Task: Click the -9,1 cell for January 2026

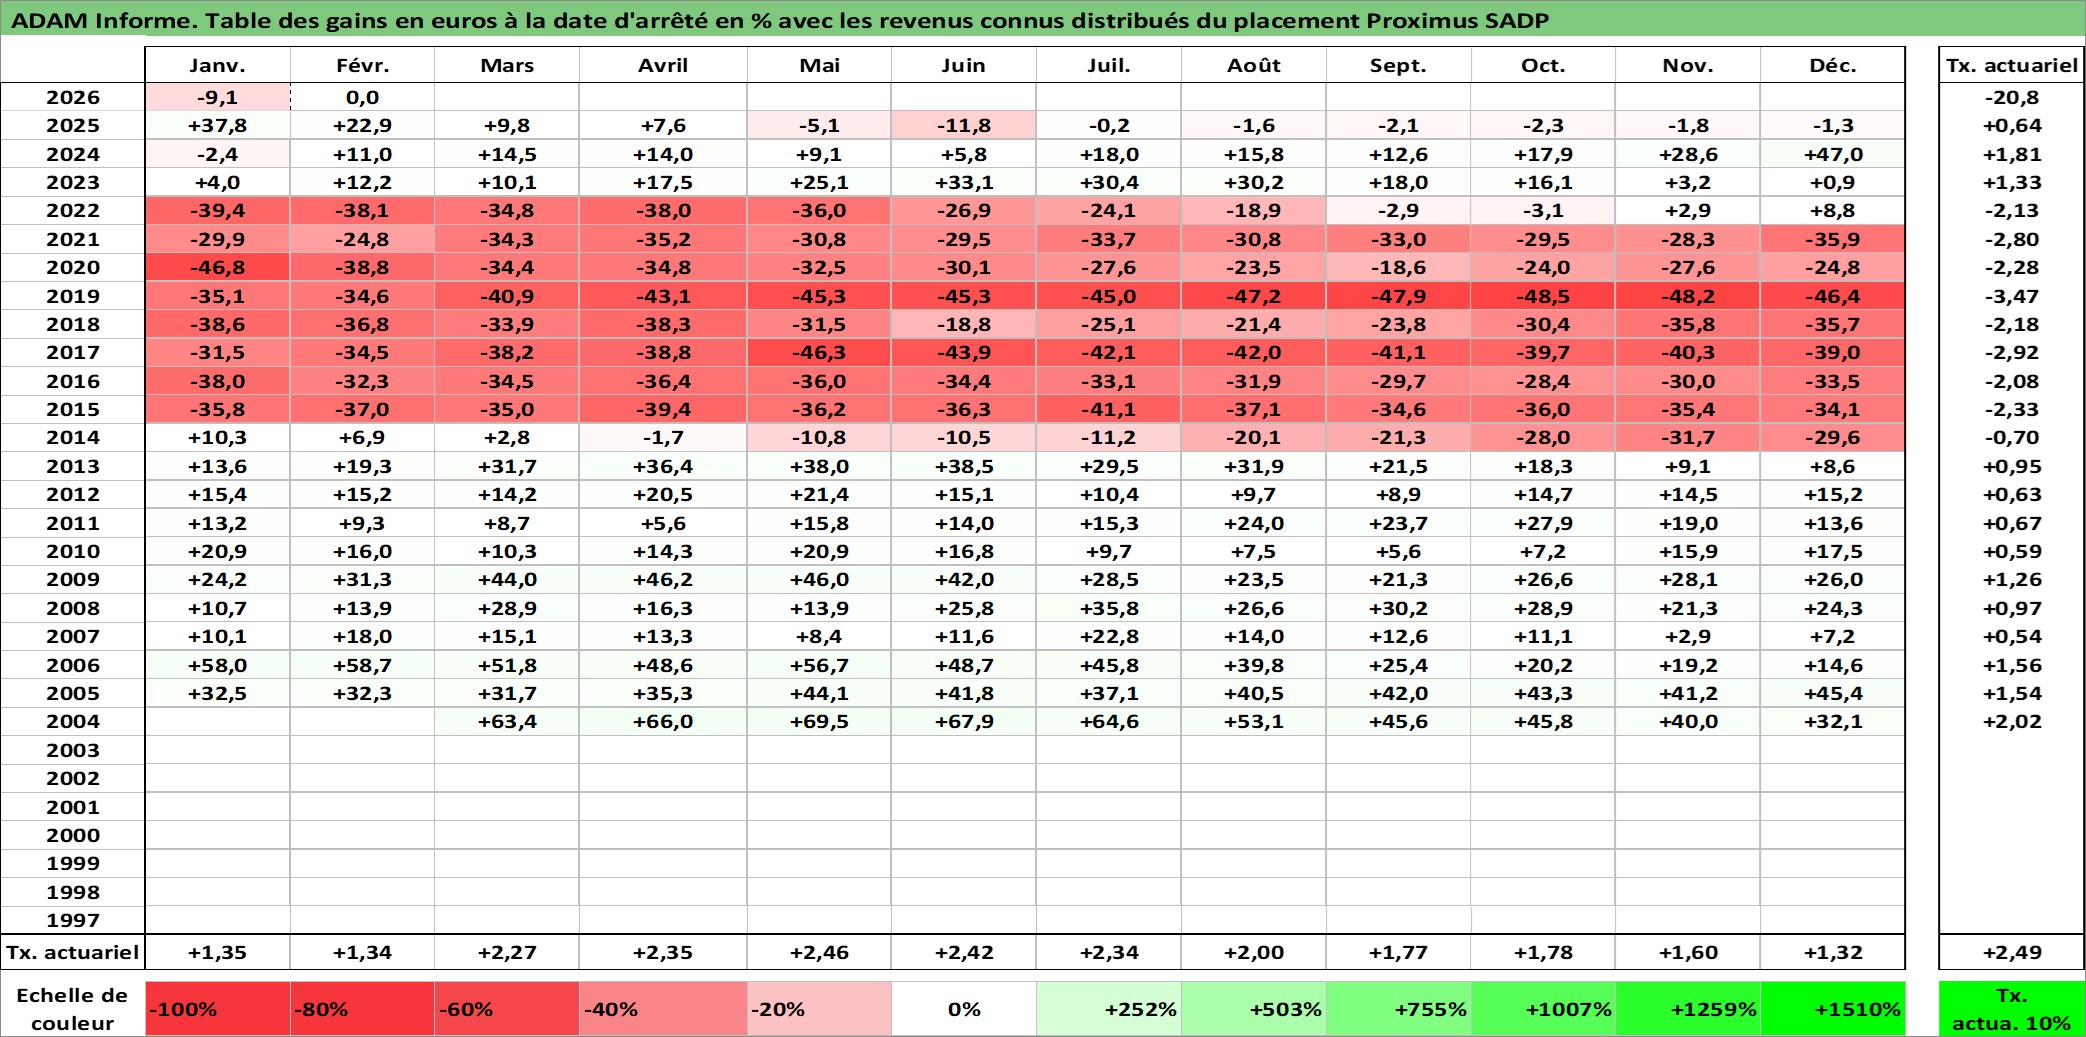Action: [x=218, y=97]
